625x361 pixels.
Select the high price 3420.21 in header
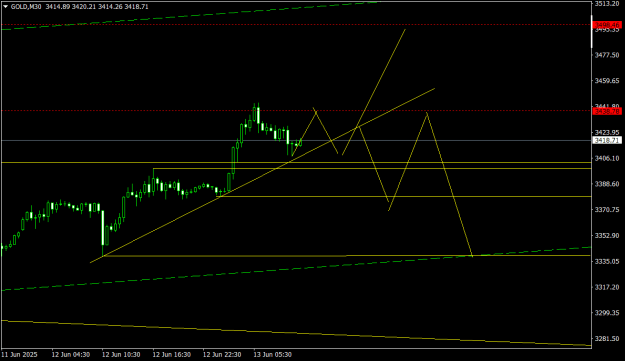[x=84, y=7]
